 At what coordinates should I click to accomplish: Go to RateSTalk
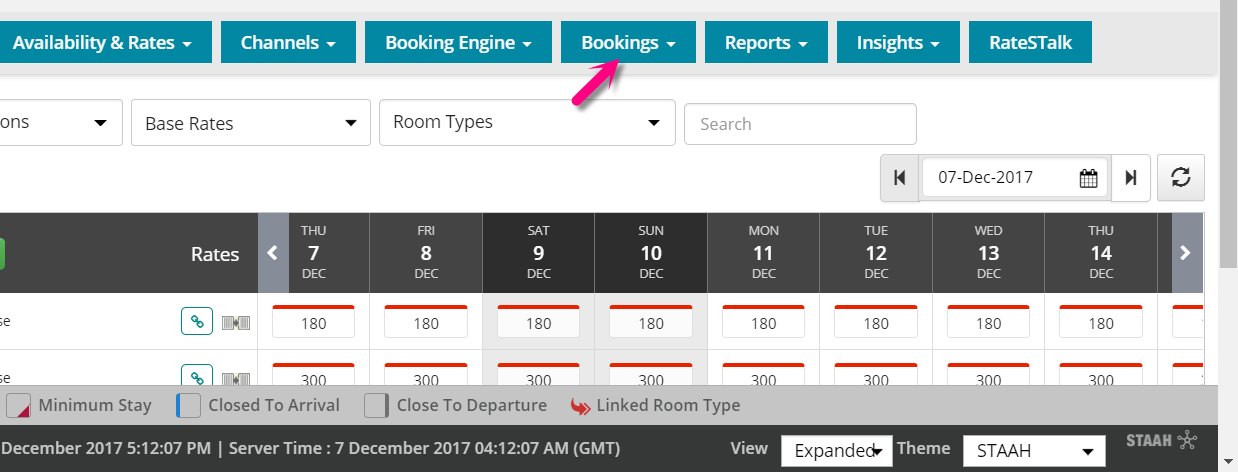coord(1030,43)
